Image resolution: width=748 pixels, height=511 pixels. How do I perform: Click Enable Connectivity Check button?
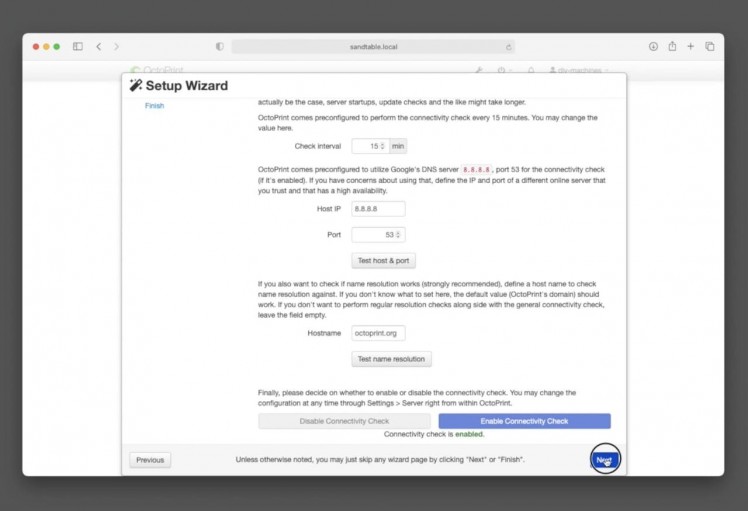coord(524,421)
